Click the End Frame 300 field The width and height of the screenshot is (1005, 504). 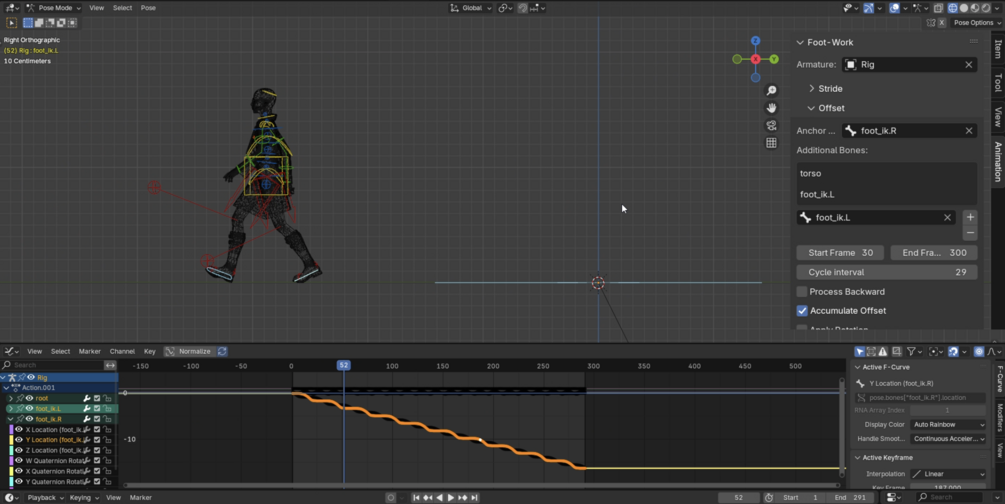click(x=934, y=253)
